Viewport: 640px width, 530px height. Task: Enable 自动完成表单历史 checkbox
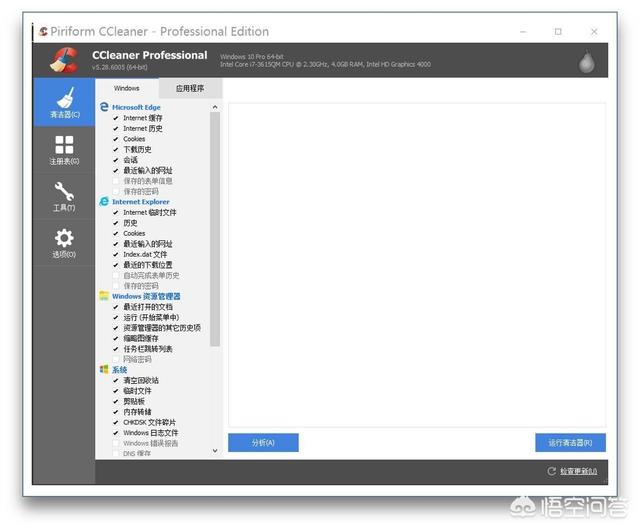[x=116, y=276]
